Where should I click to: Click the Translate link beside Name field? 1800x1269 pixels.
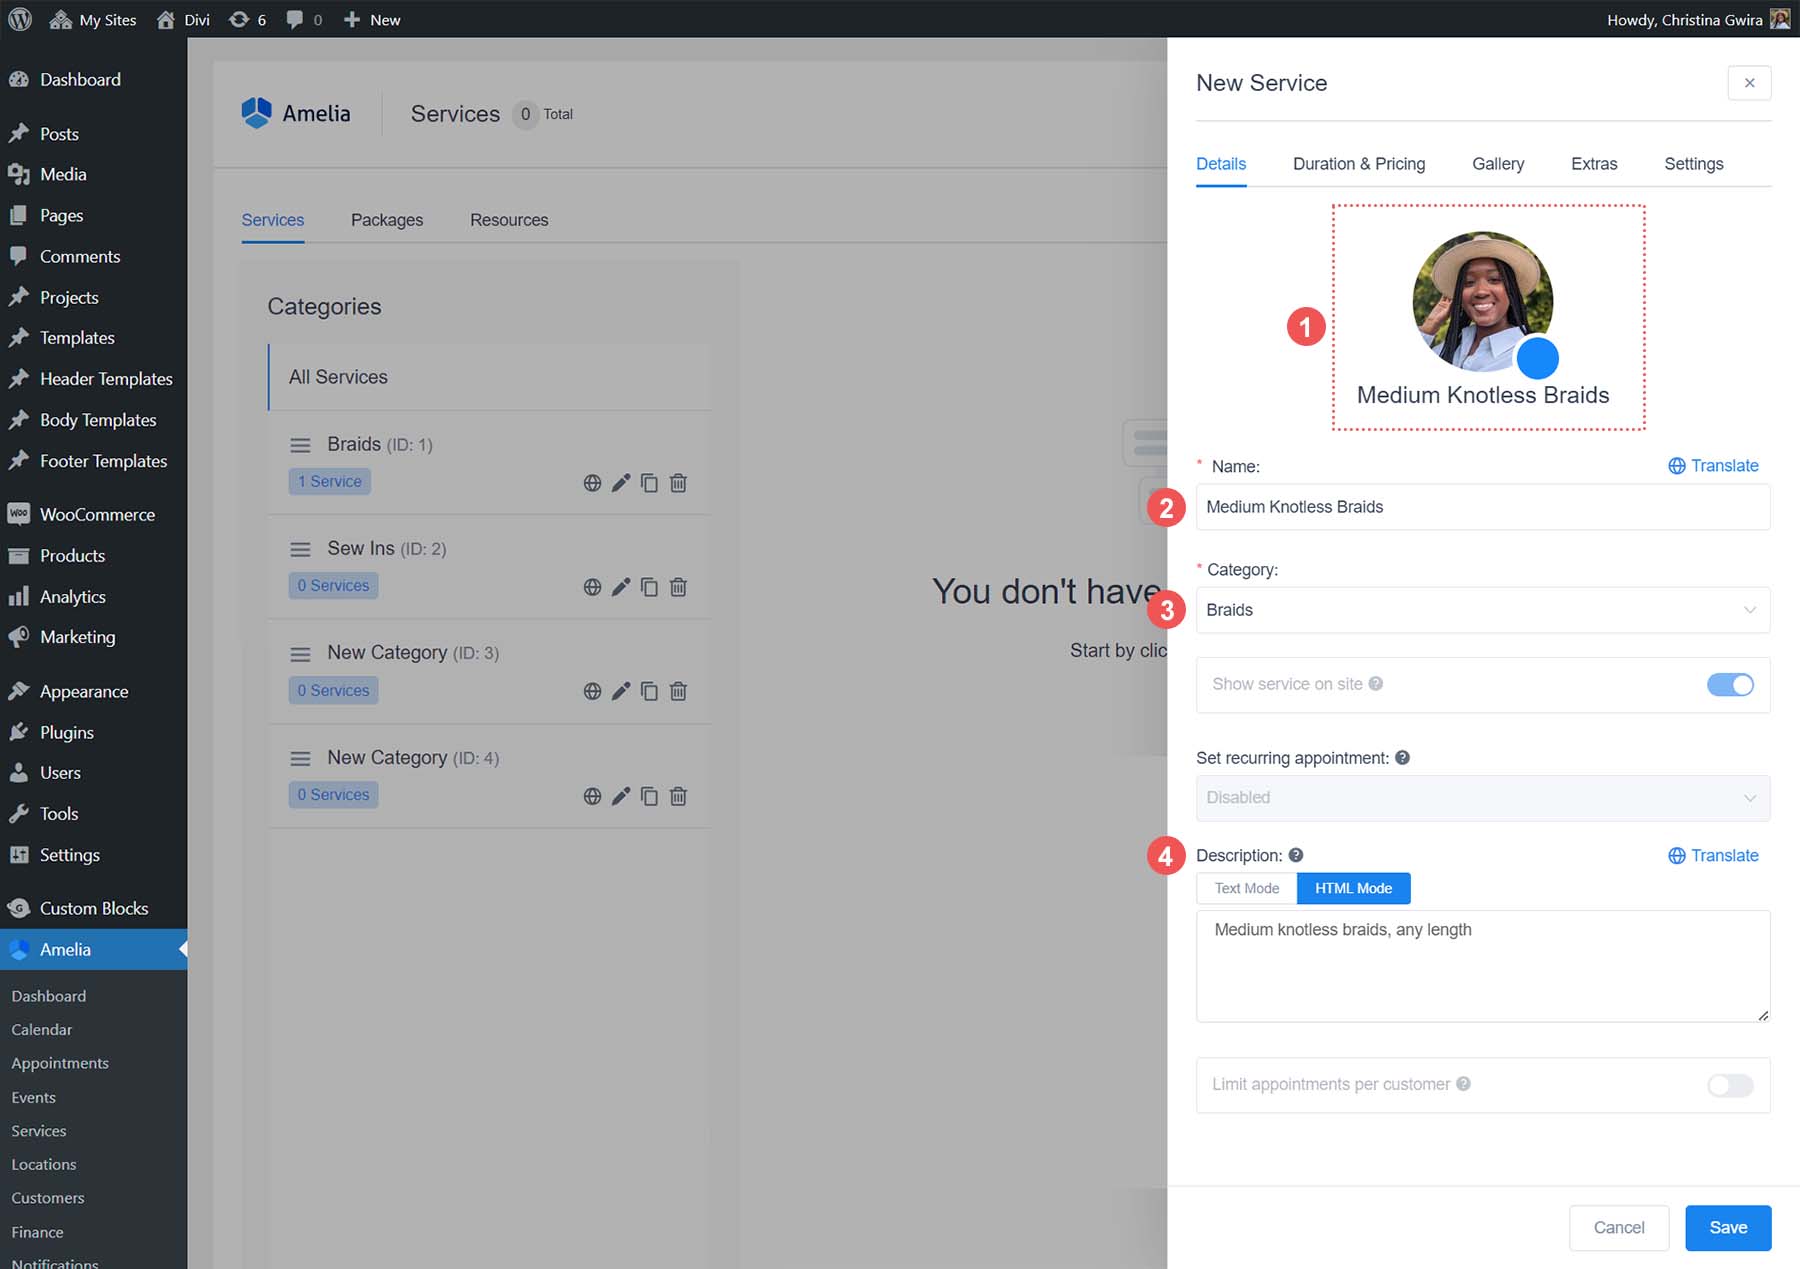(x=1713, y=466)
